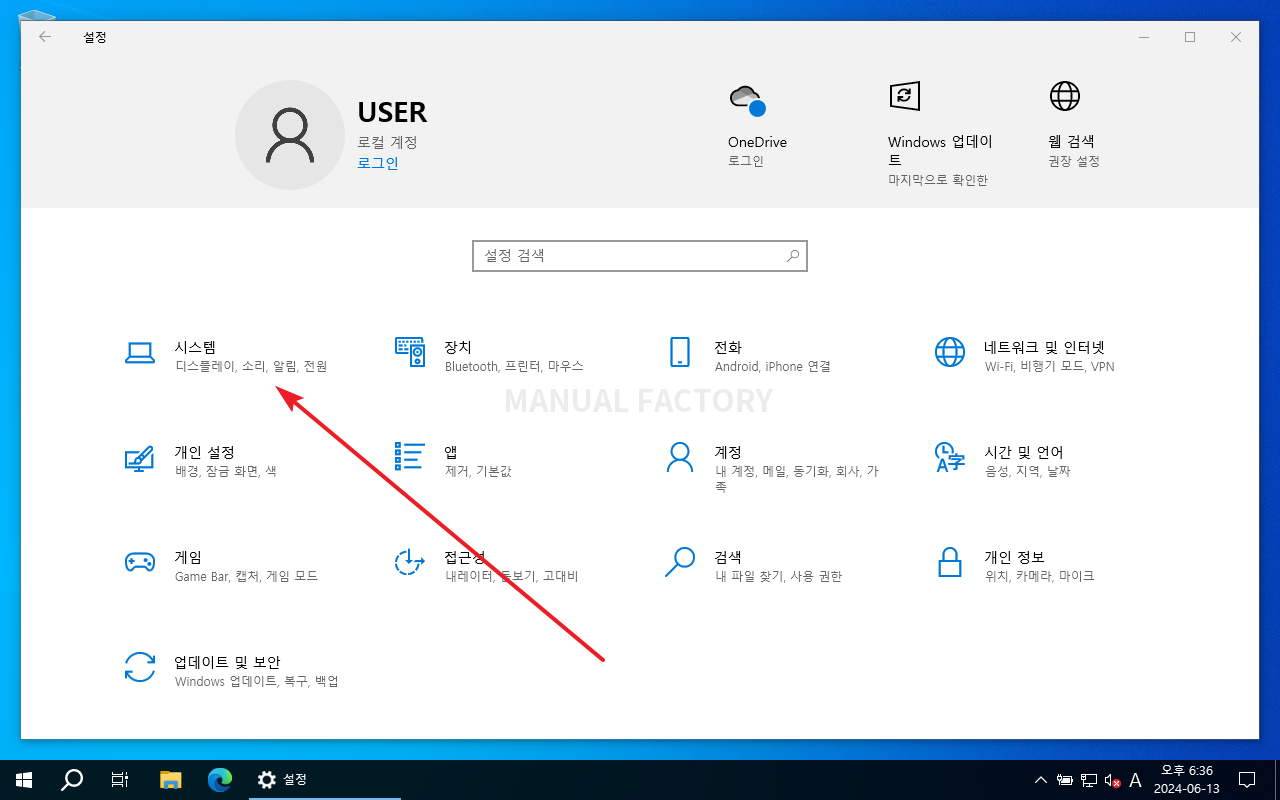Click the 로그인 link under USER
The height and width of the screenshot is (800, 1280).
tap(378, 163)
